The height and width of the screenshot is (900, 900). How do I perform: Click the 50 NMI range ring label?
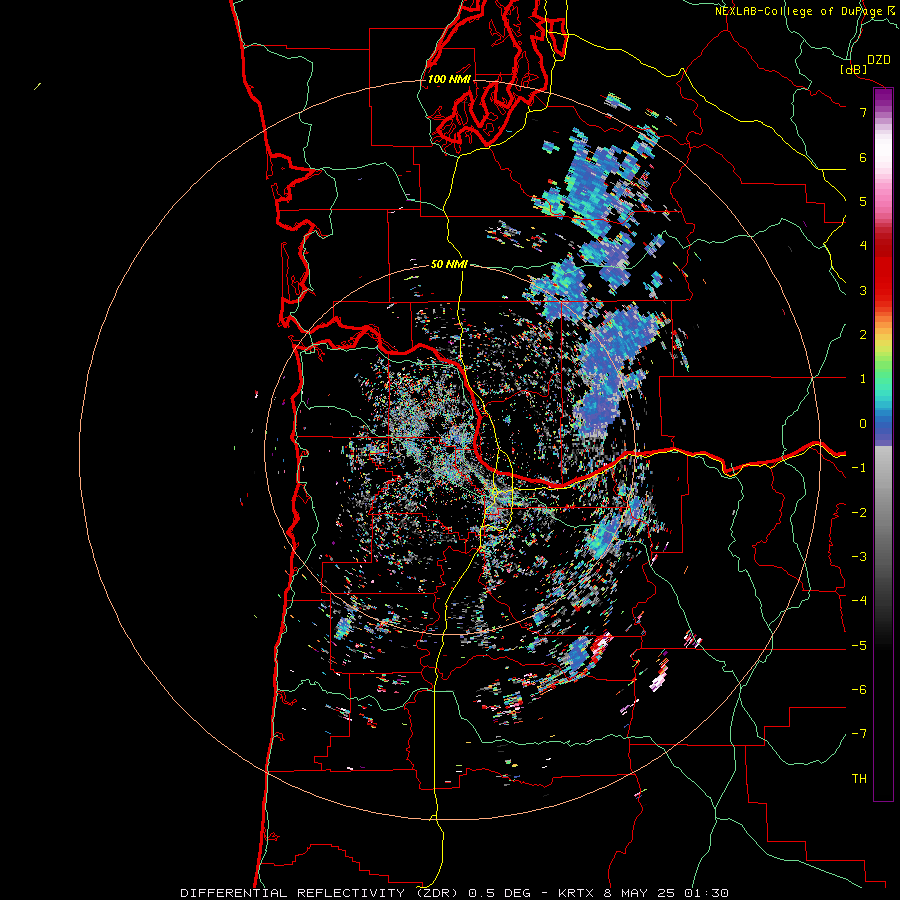click(x=449, y=264)
